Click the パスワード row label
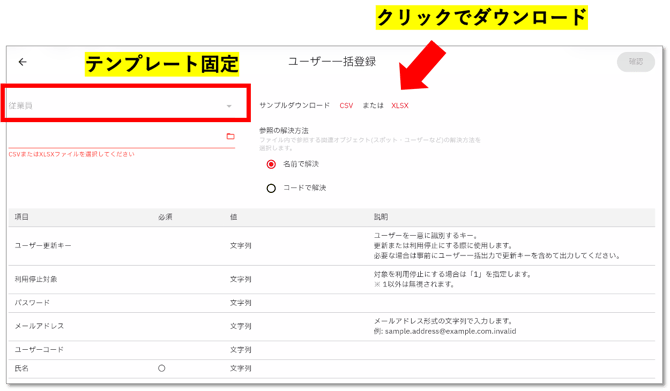 click(32, 303)
